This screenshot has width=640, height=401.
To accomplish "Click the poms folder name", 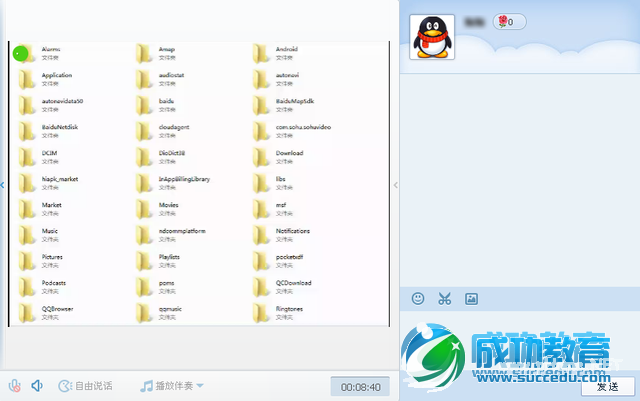I will [167, 283].
